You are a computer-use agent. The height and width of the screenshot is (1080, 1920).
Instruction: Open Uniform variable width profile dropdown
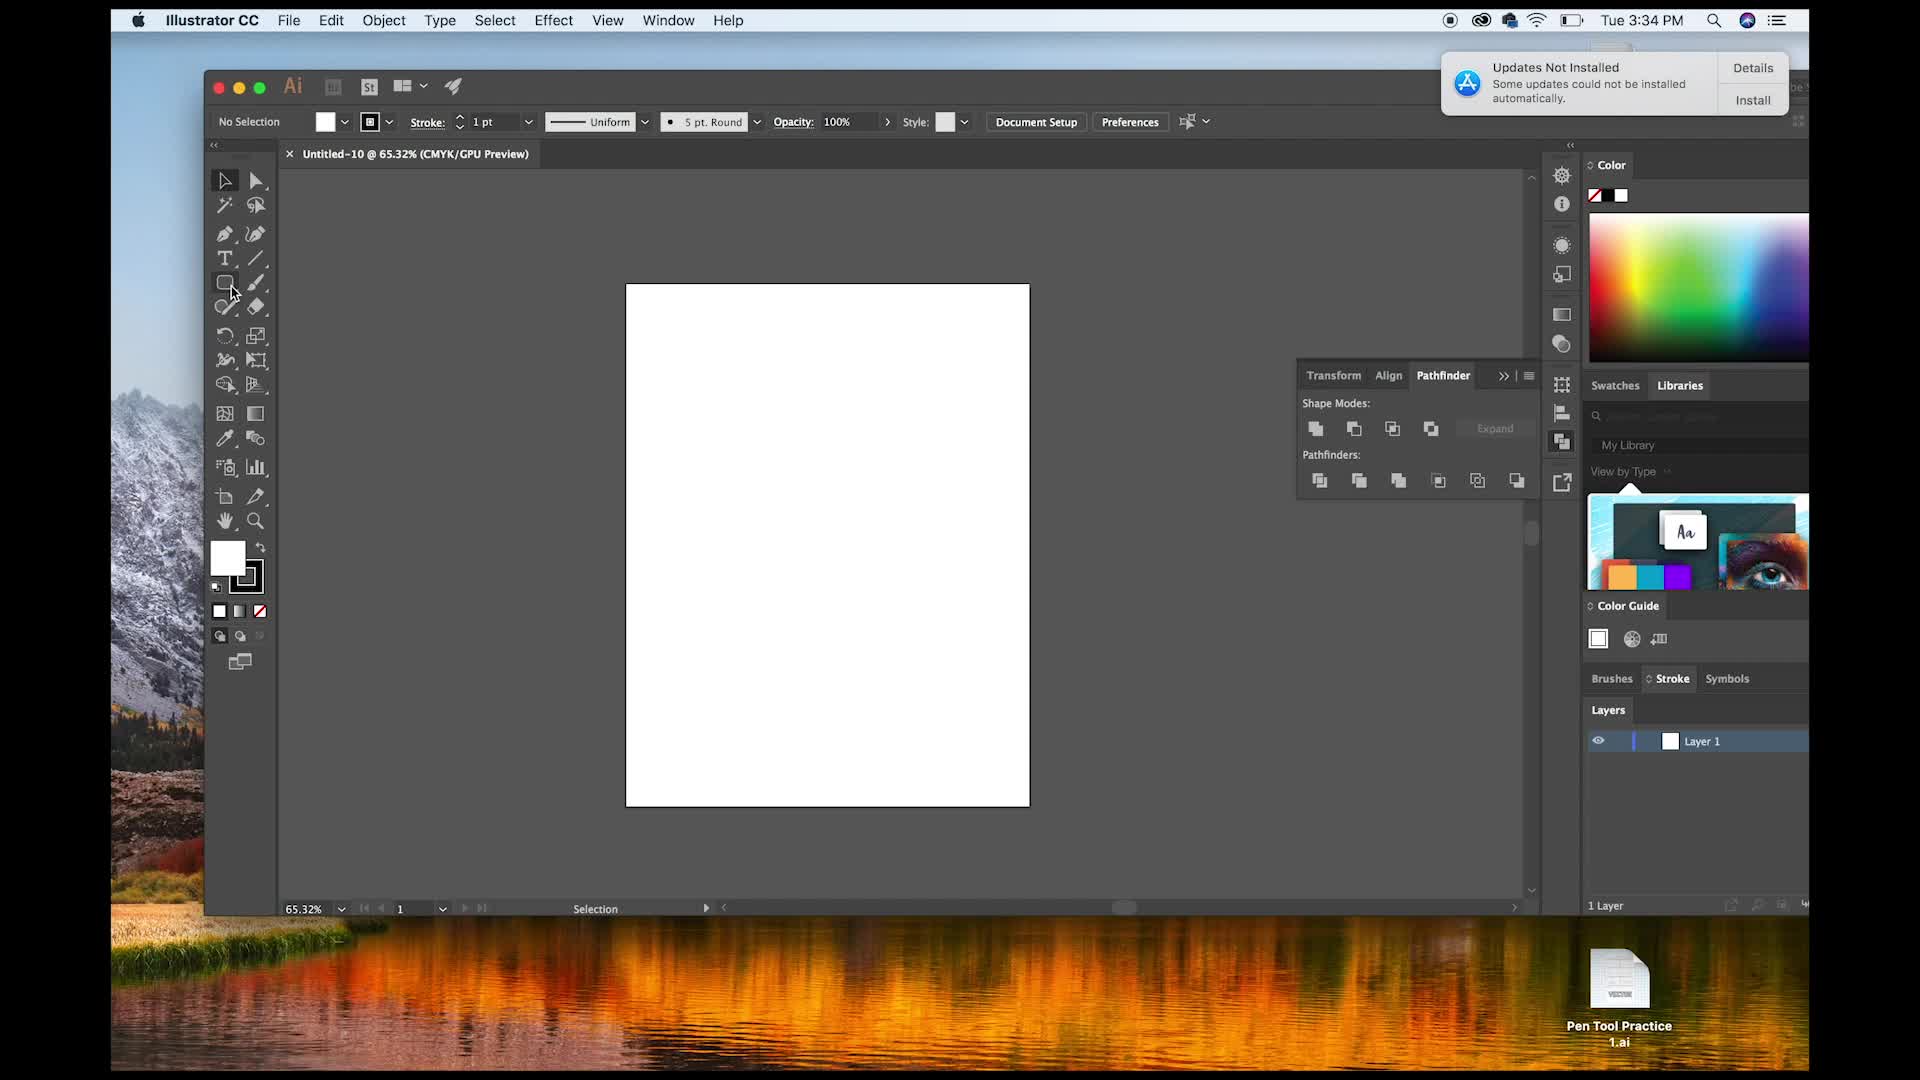point(645,122)
